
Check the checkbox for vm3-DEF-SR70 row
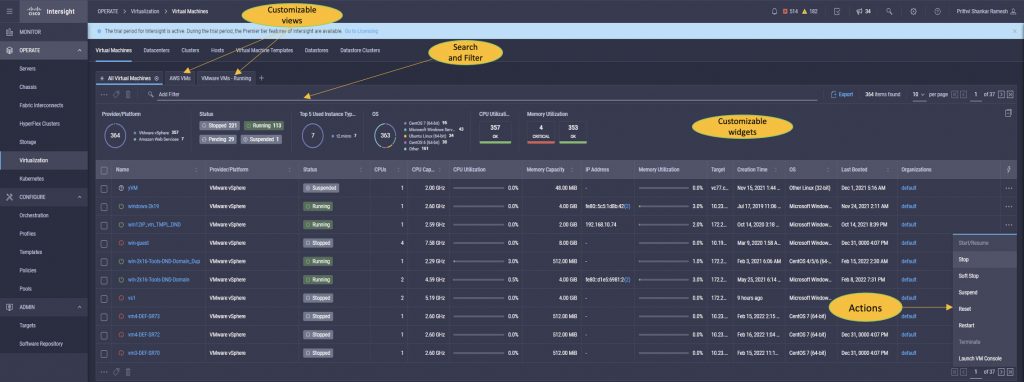point(104,353)
